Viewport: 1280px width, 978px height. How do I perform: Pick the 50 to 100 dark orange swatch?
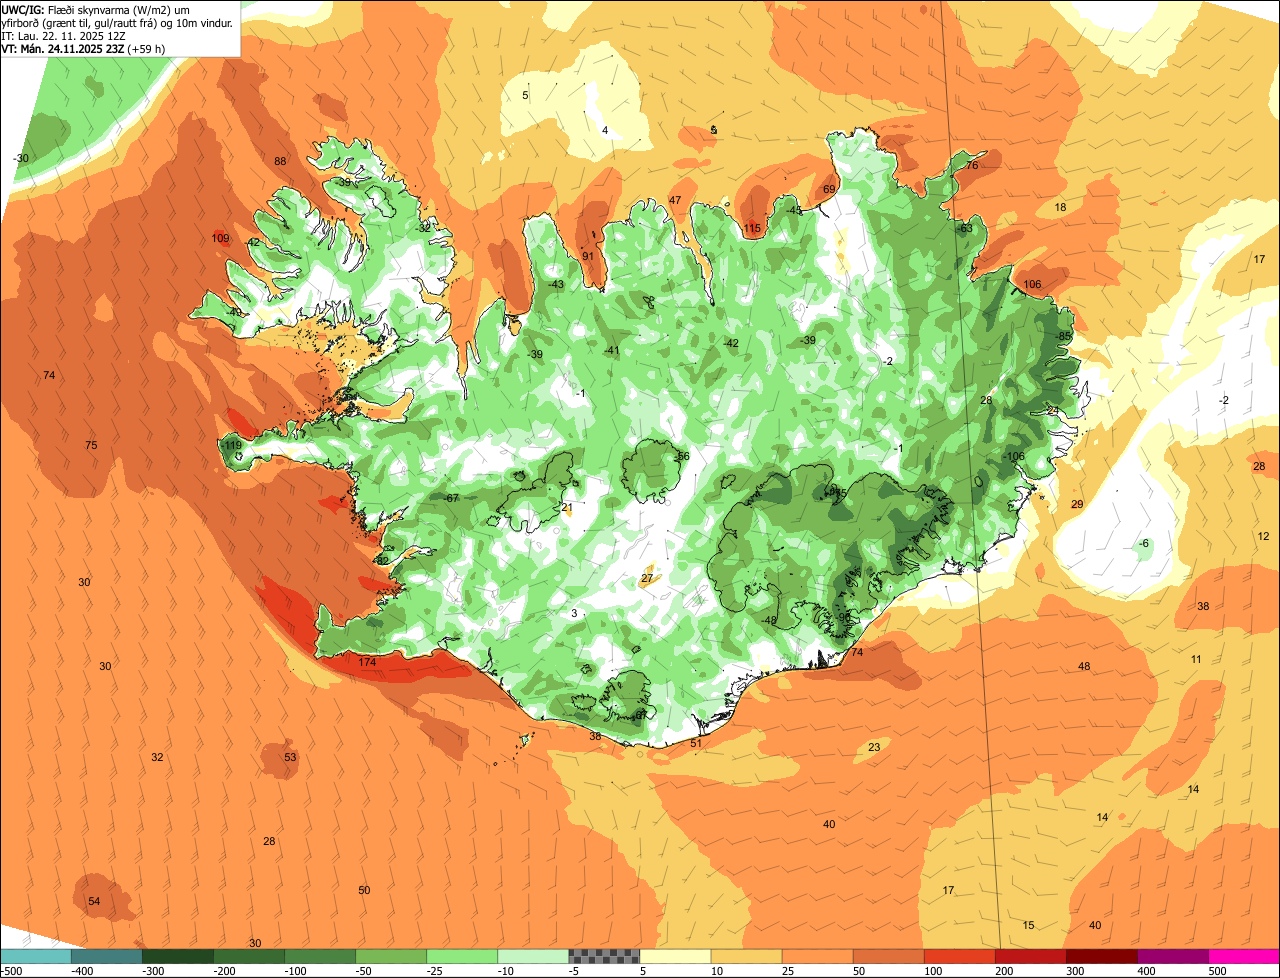pos(888,956)
